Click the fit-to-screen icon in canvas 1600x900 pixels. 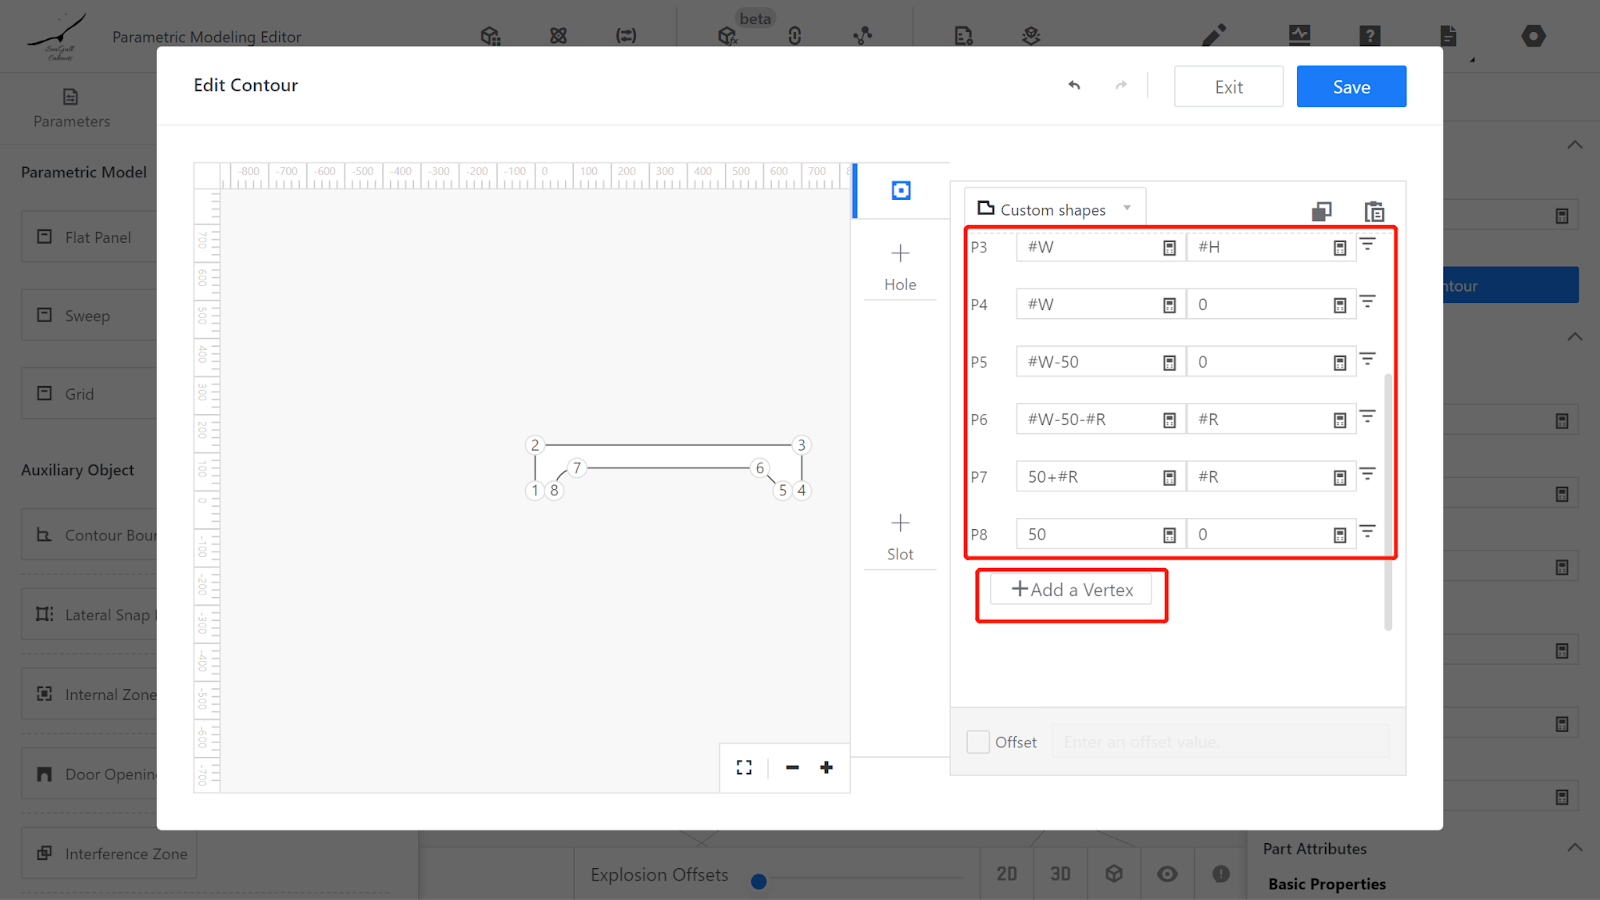[744, 767]
